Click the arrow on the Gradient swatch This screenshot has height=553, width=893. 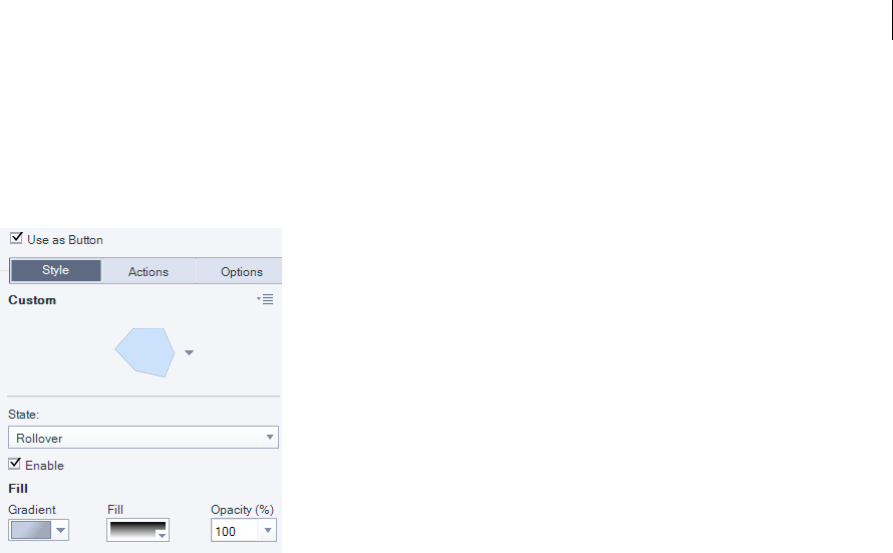pyautogui.click(x=60, y=530)
